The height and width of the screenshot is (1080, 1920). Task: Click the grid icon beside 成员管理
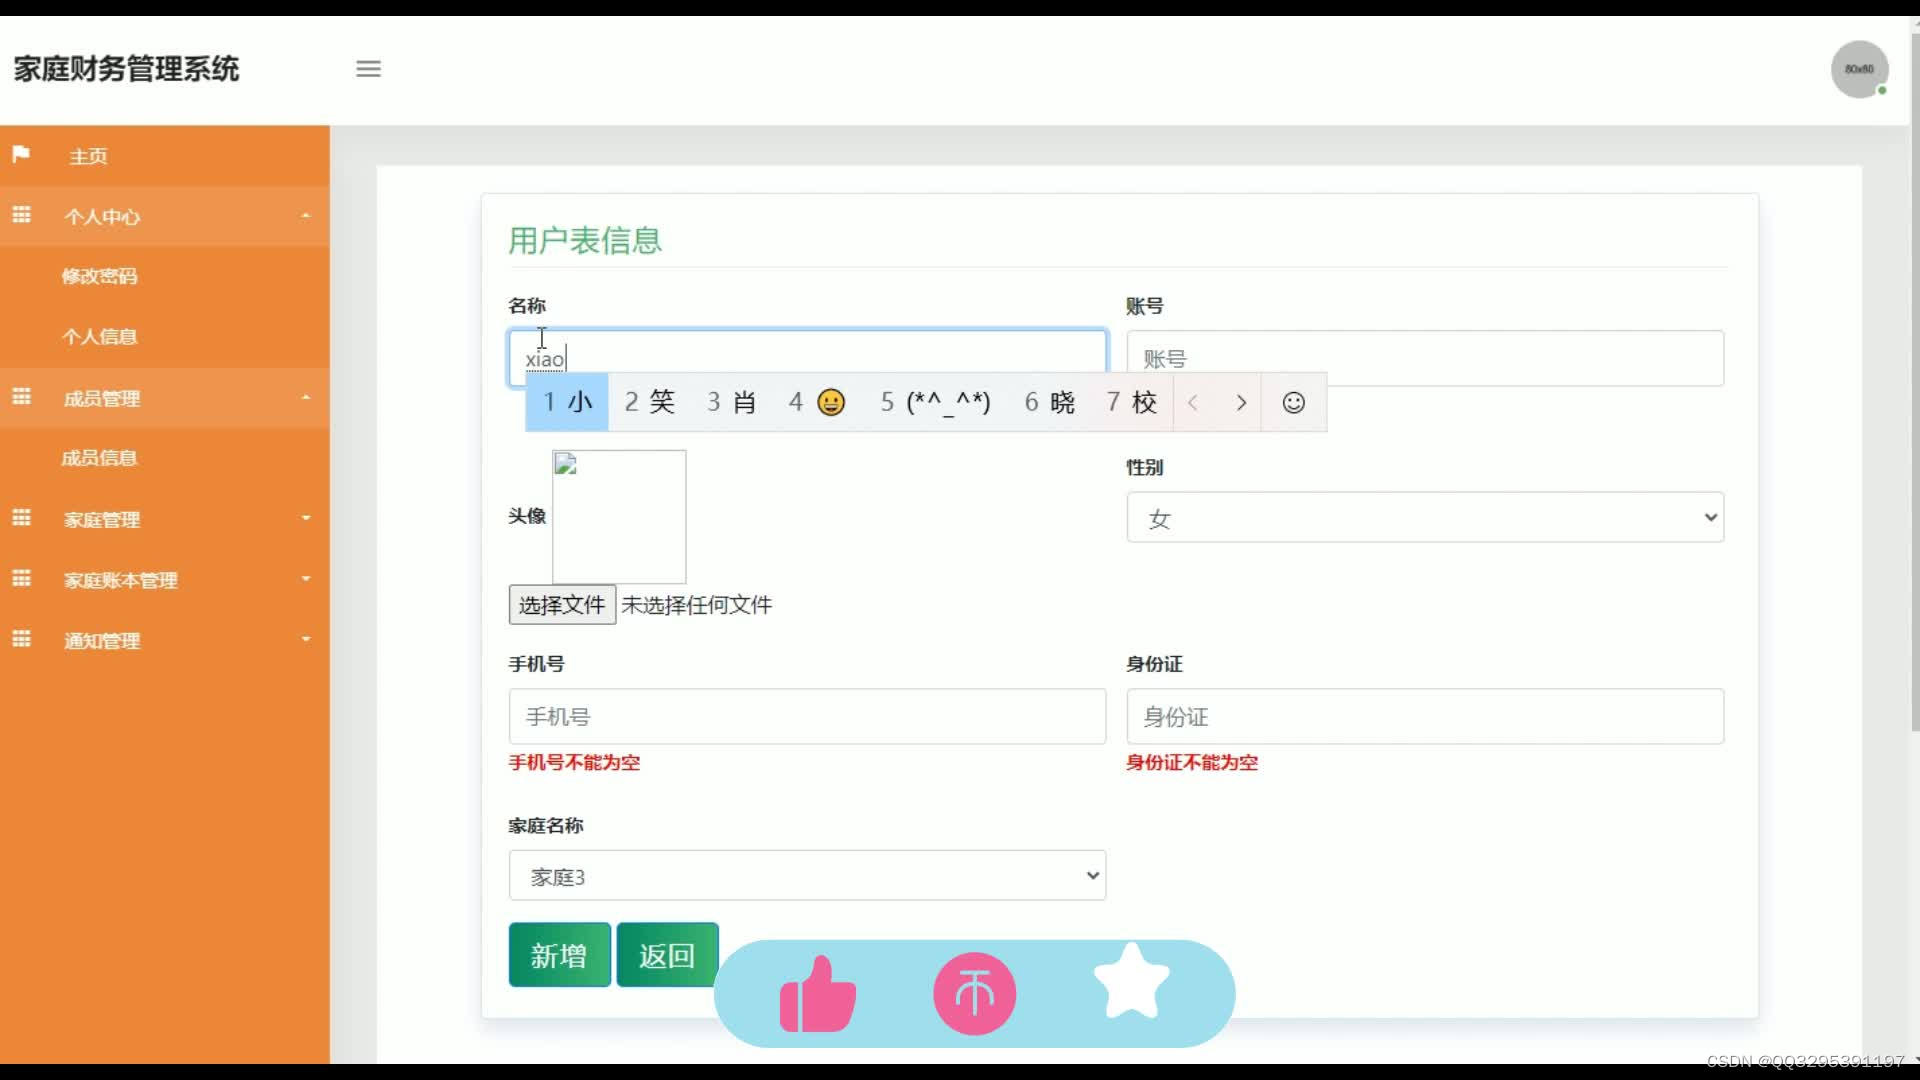21,397
